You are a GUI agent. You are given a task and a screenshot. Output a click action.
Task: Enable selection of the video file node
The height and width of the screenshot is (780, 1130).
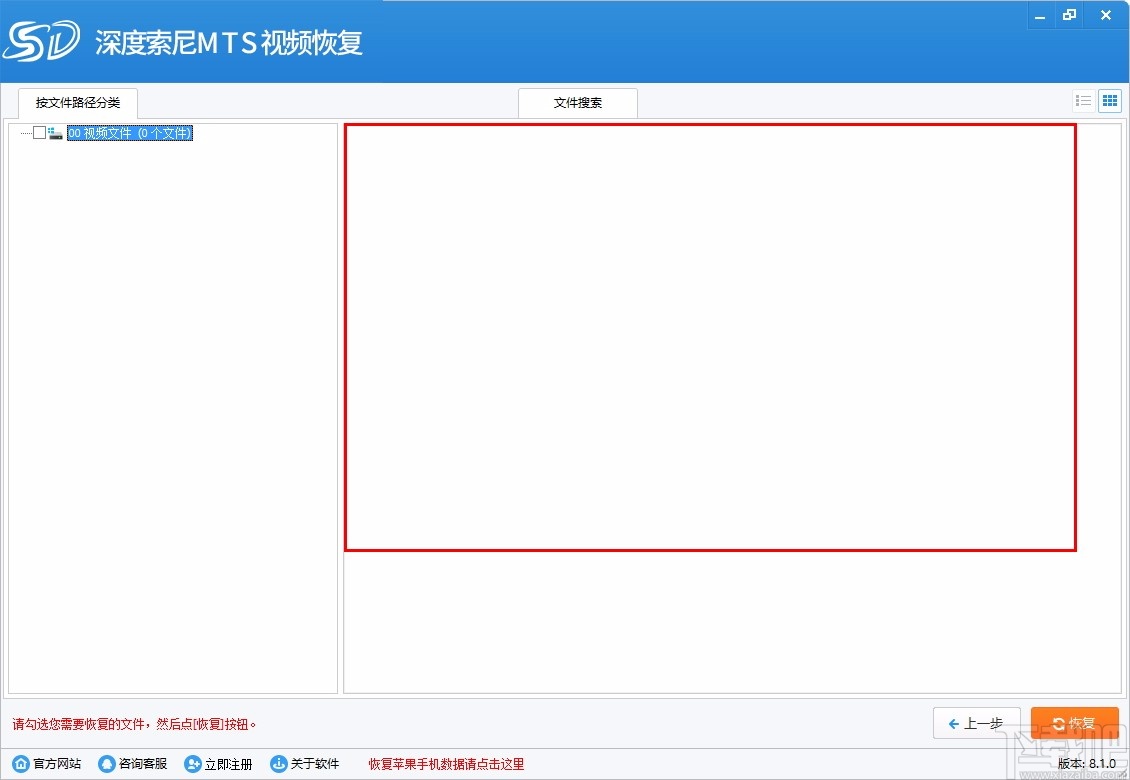tap(40, 132)
